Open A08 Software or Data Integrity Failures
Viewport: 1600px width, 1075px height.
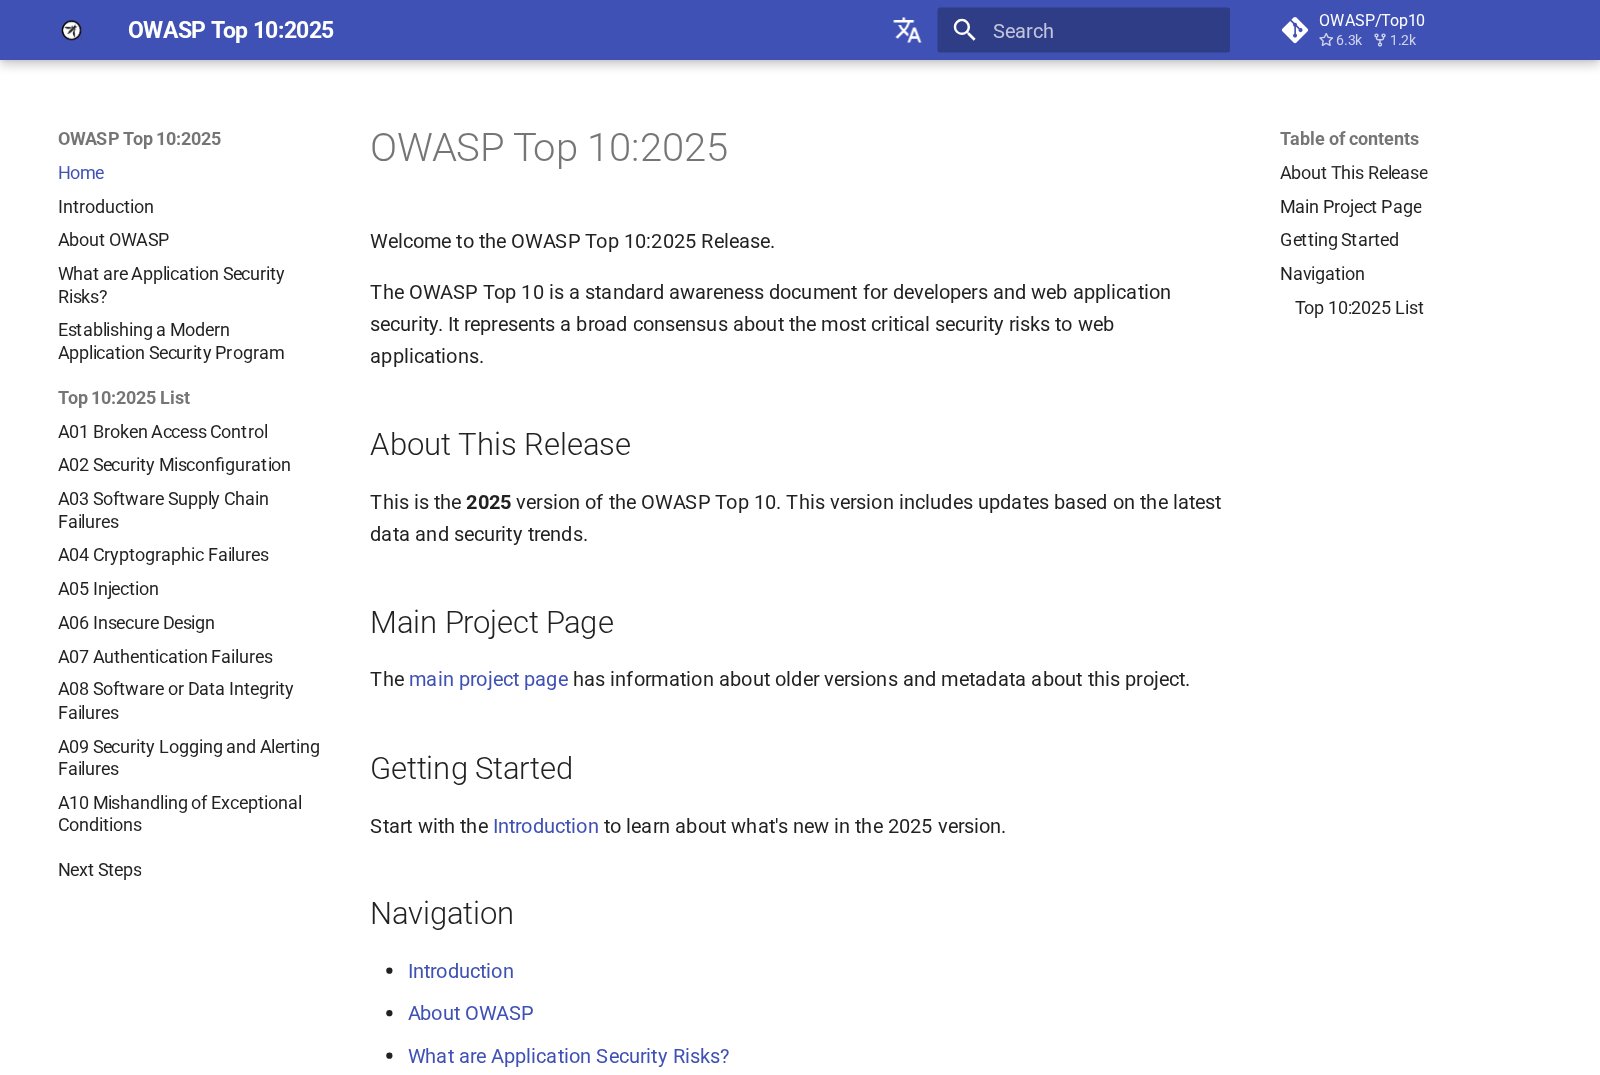tap(176, 701)
